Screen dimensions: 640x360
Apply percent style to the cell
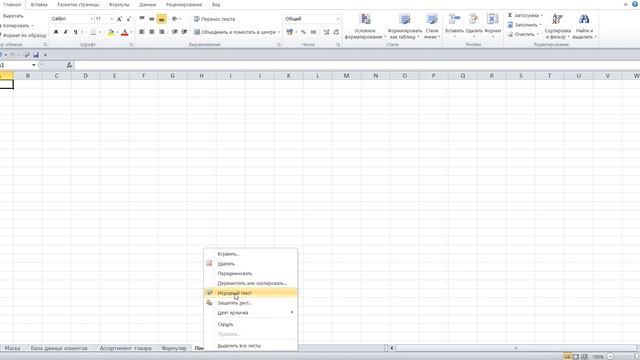click(x=303, y=32)
